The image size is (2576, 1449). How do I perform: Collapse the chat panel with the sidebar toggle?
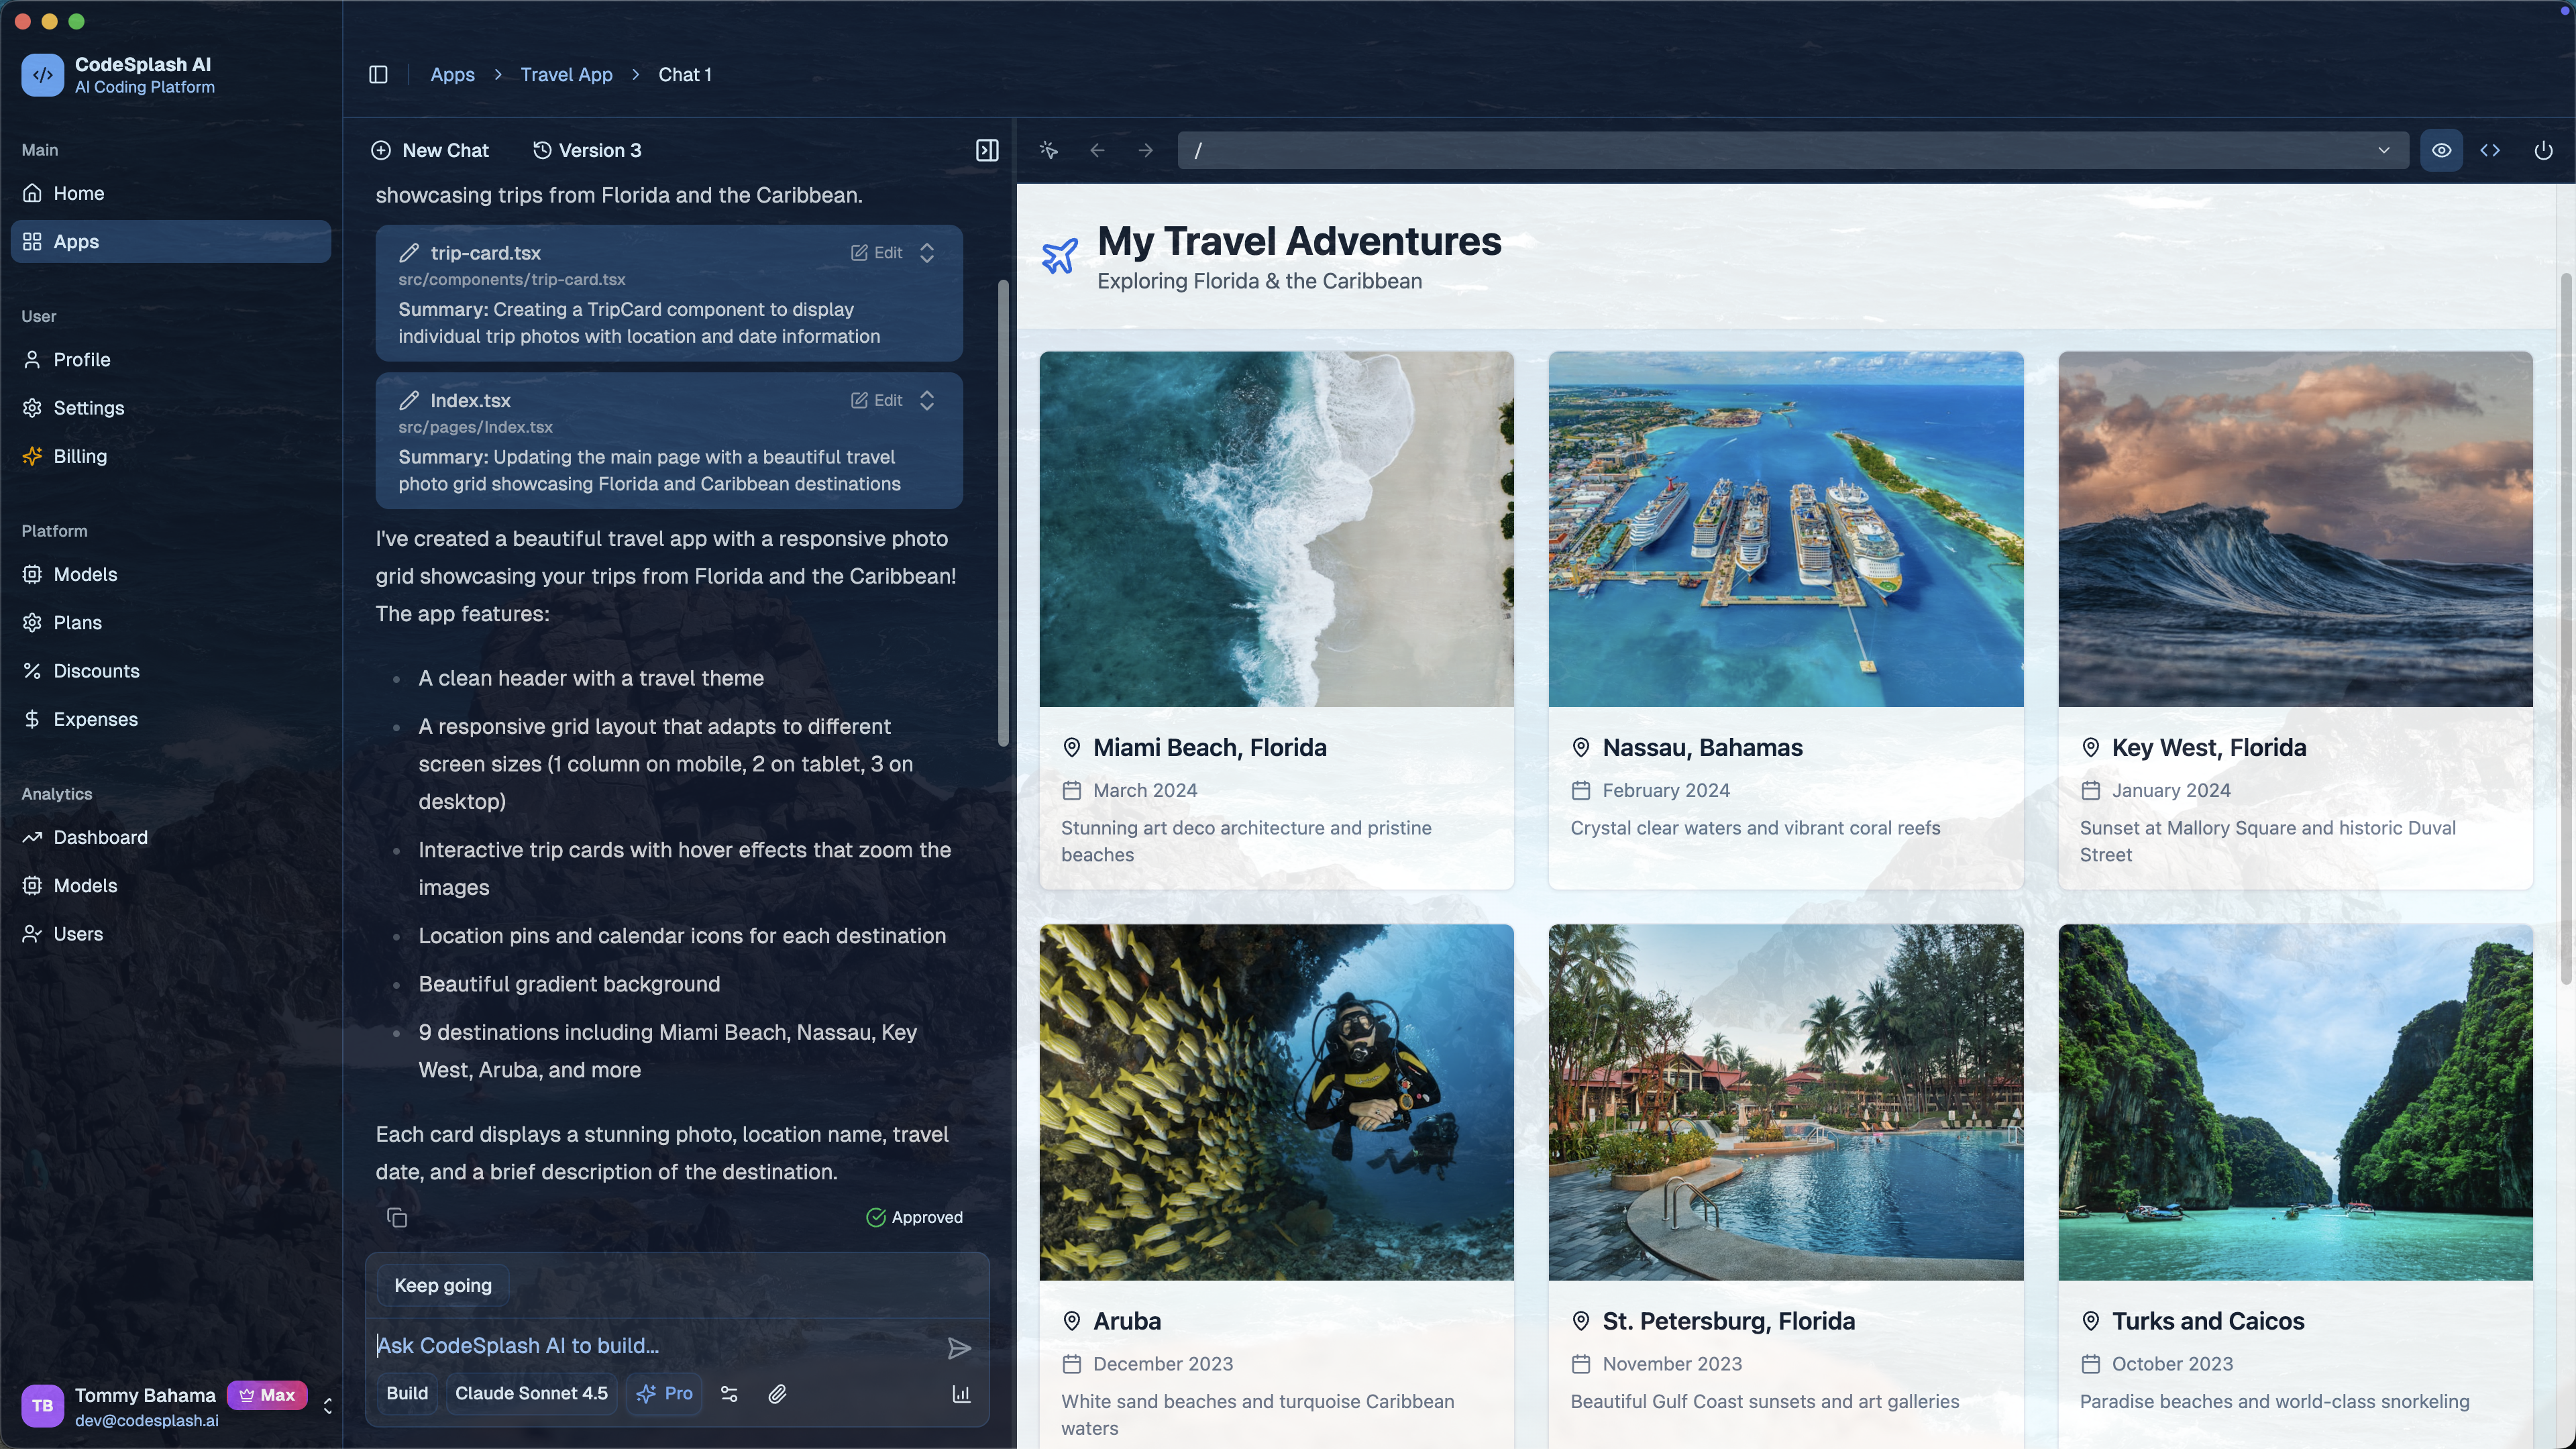[x=986, y=150]
